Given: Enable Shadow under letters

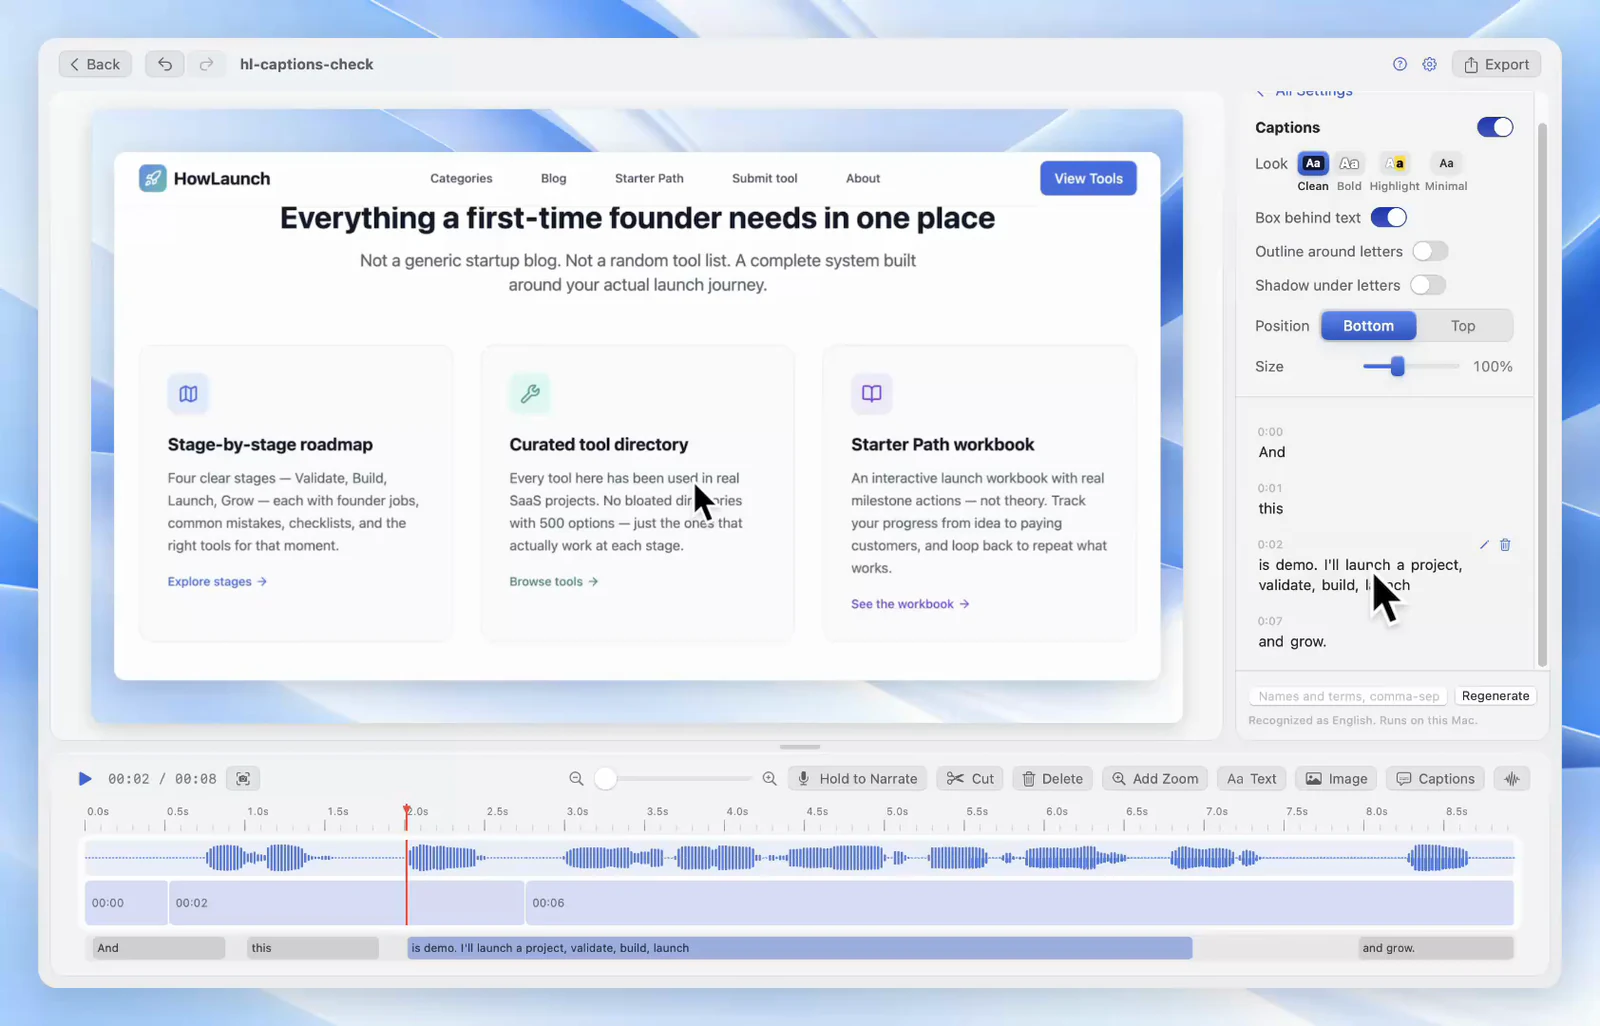Looking at the screenshot, I should coord(1428,285).
